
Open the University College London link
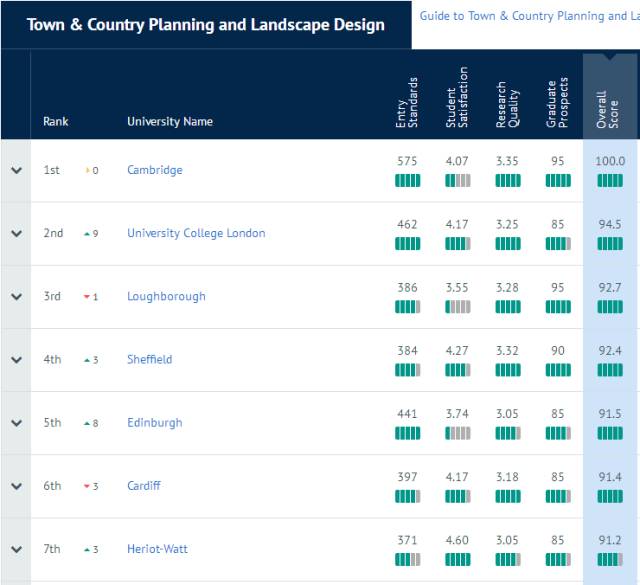tap(196, 233)
